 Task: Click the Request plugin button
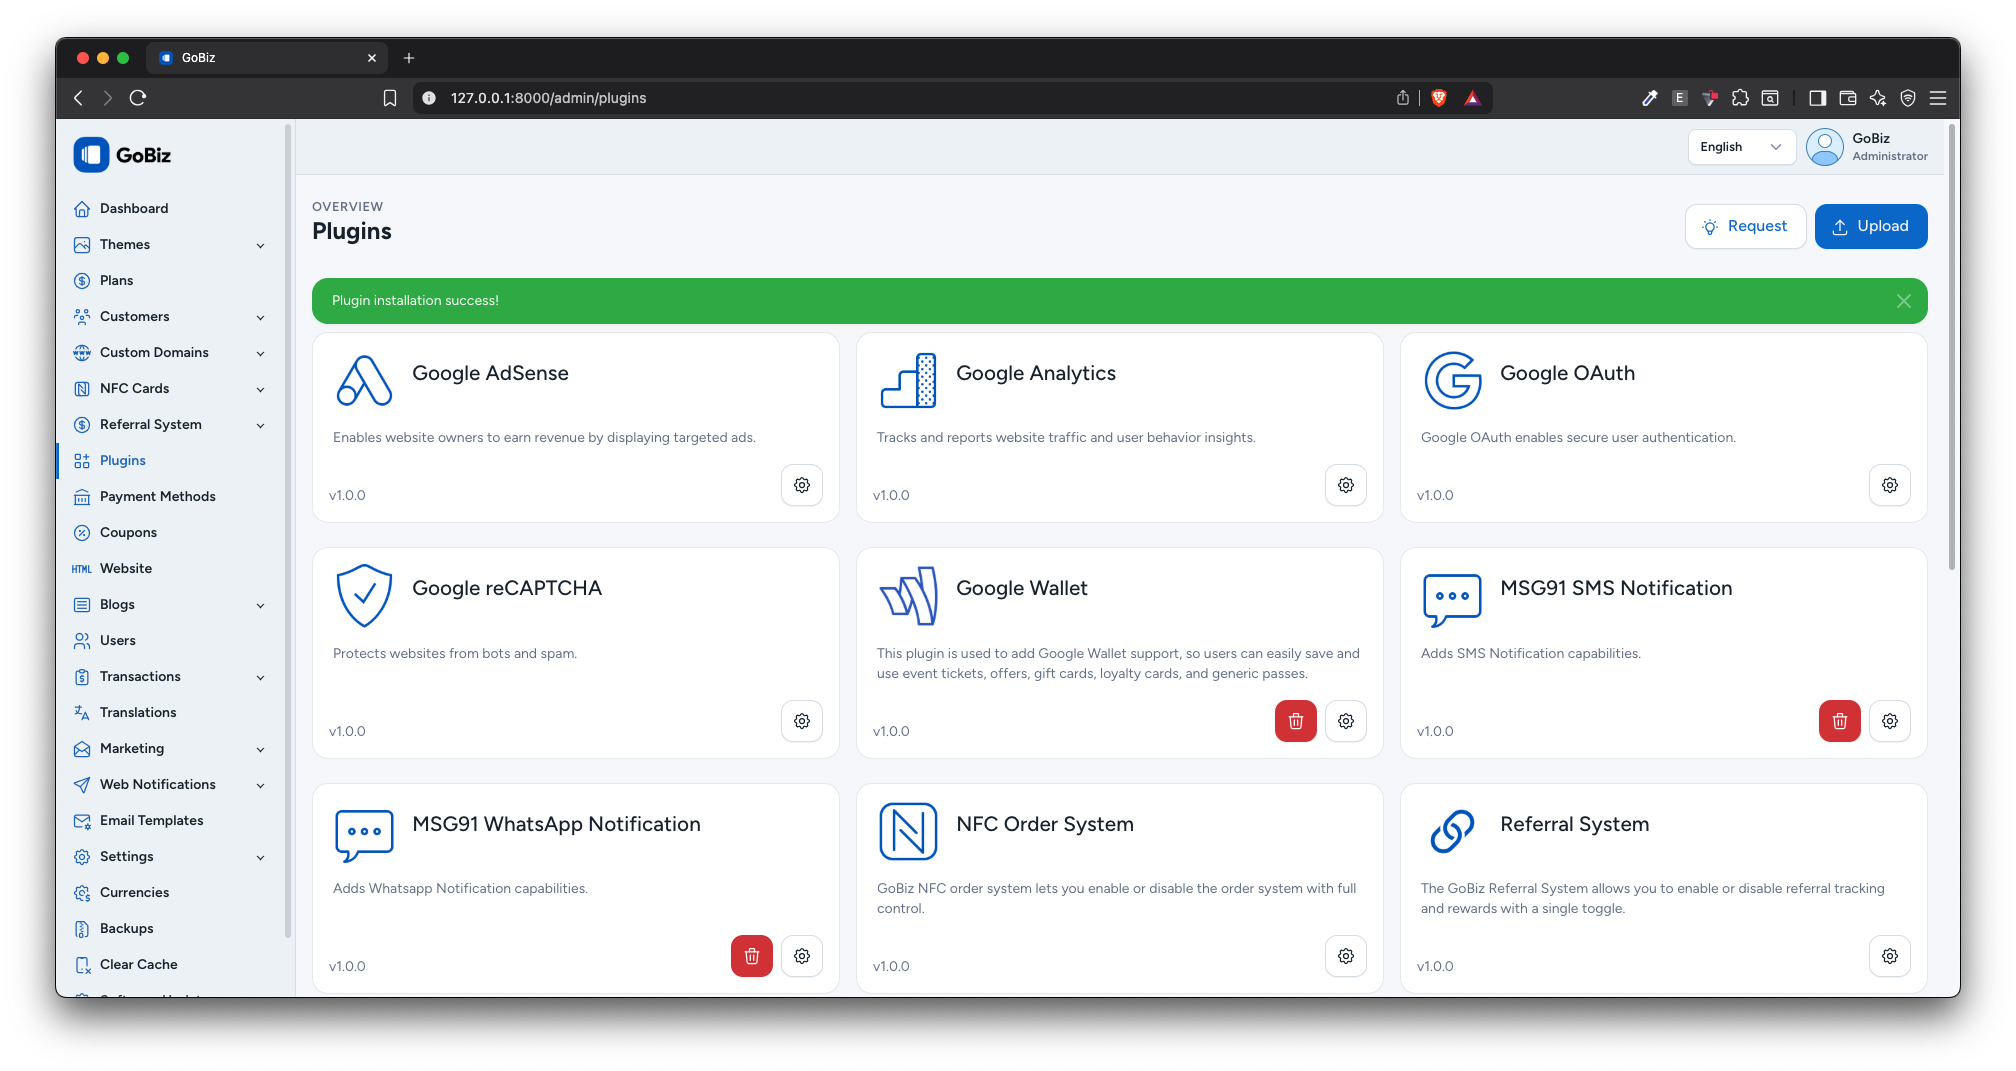click(x=1745, y=227)
